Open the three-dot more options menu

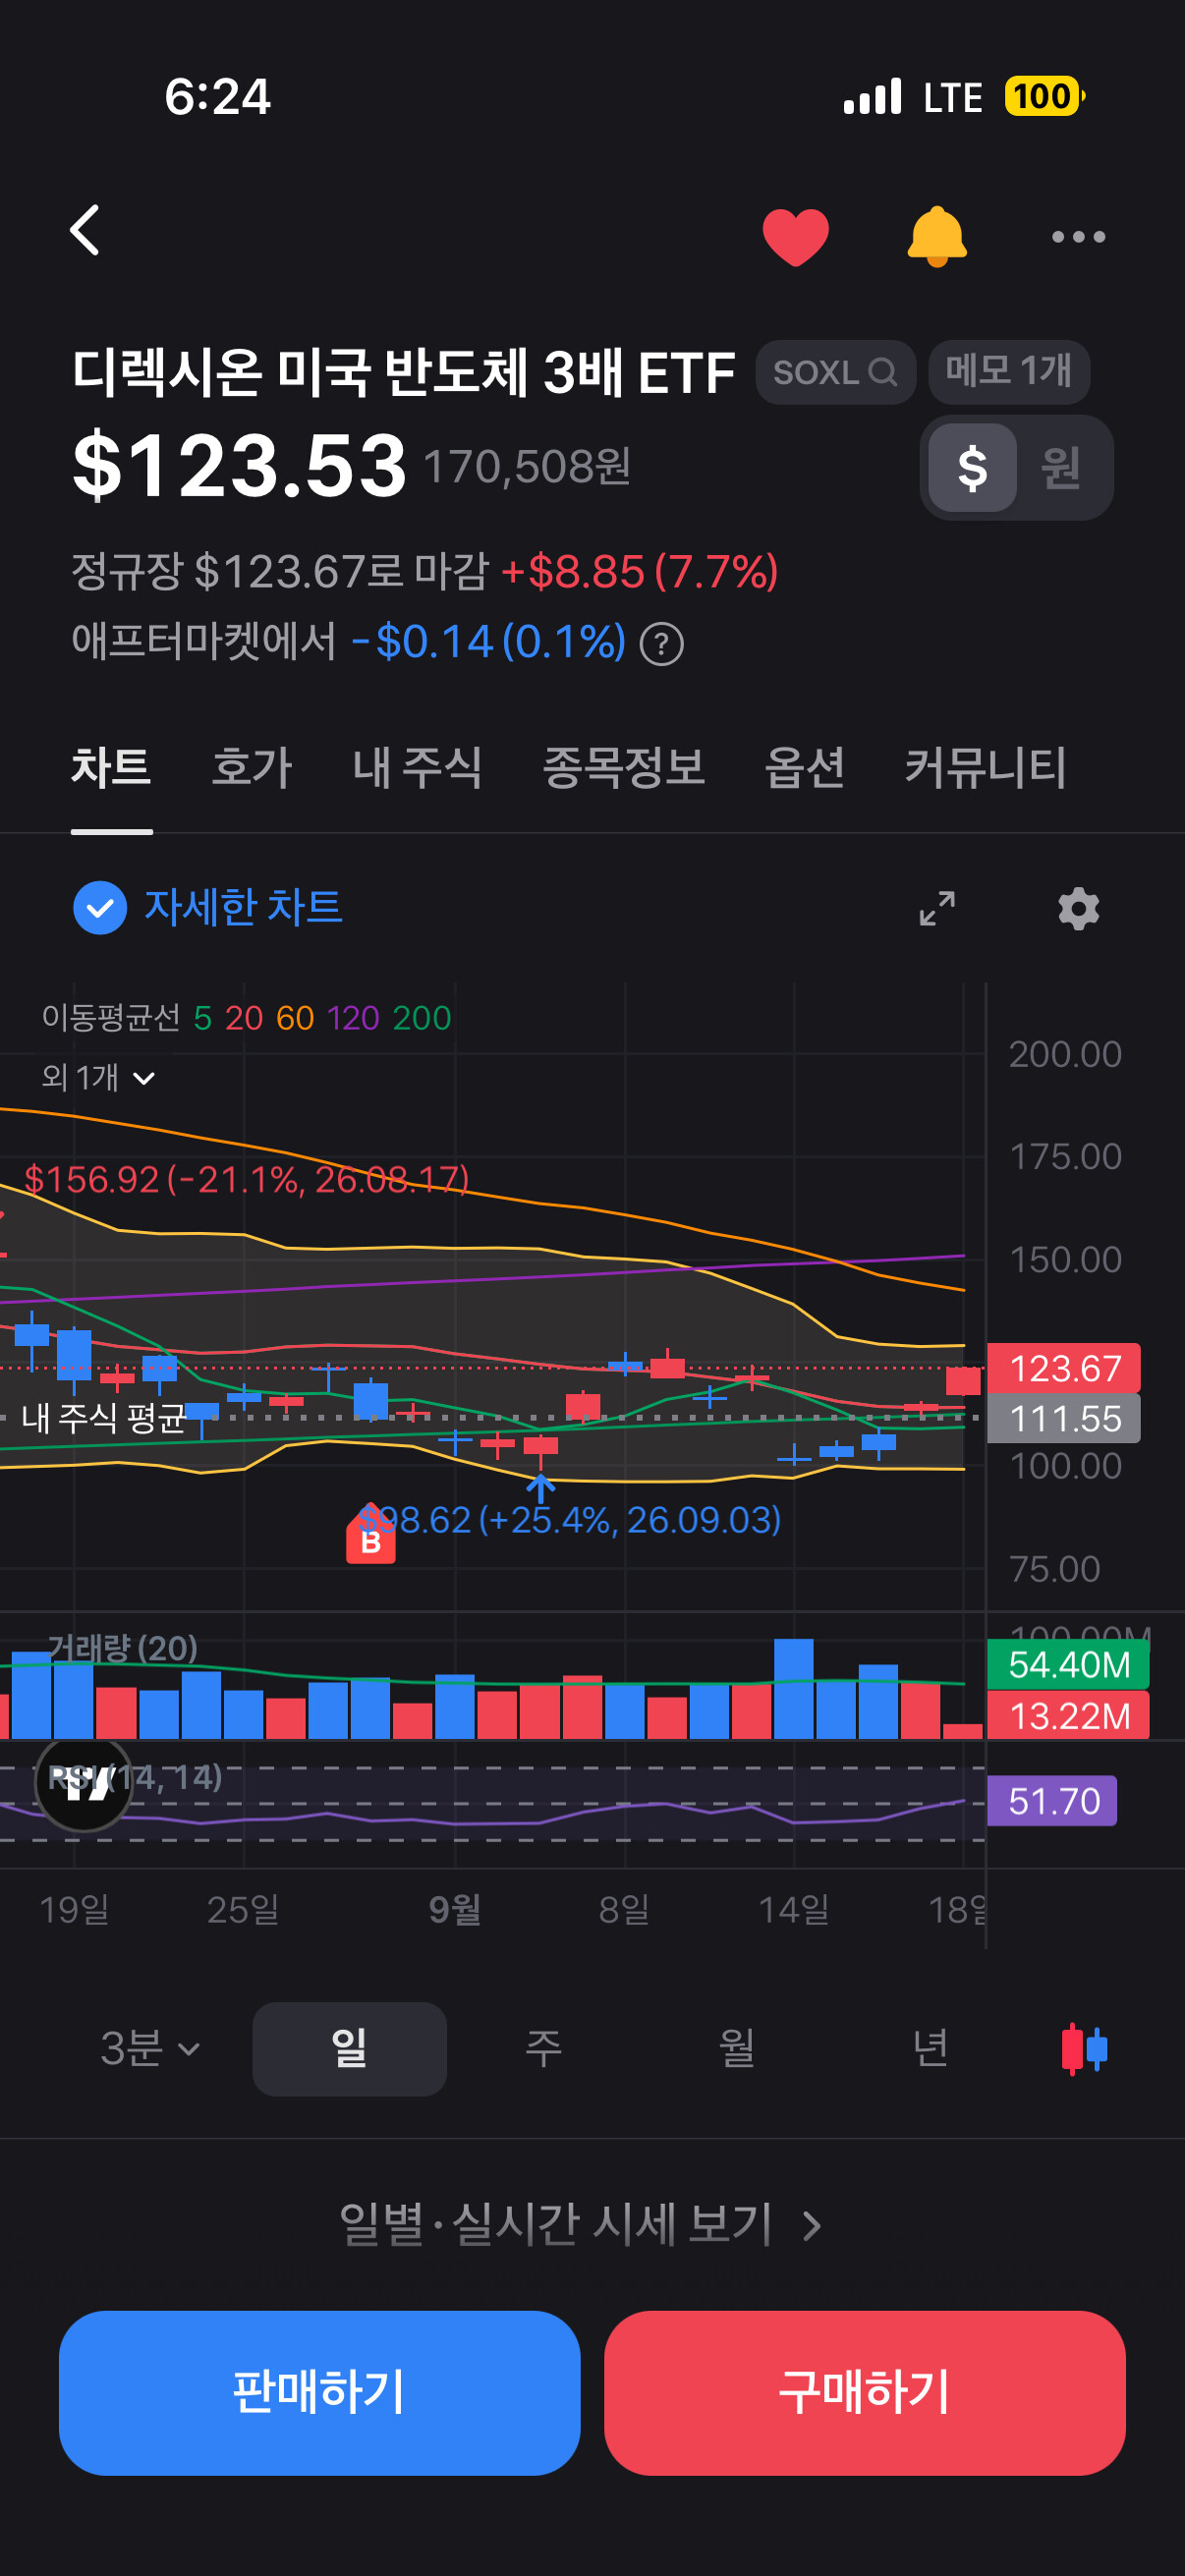[1078, 237]
